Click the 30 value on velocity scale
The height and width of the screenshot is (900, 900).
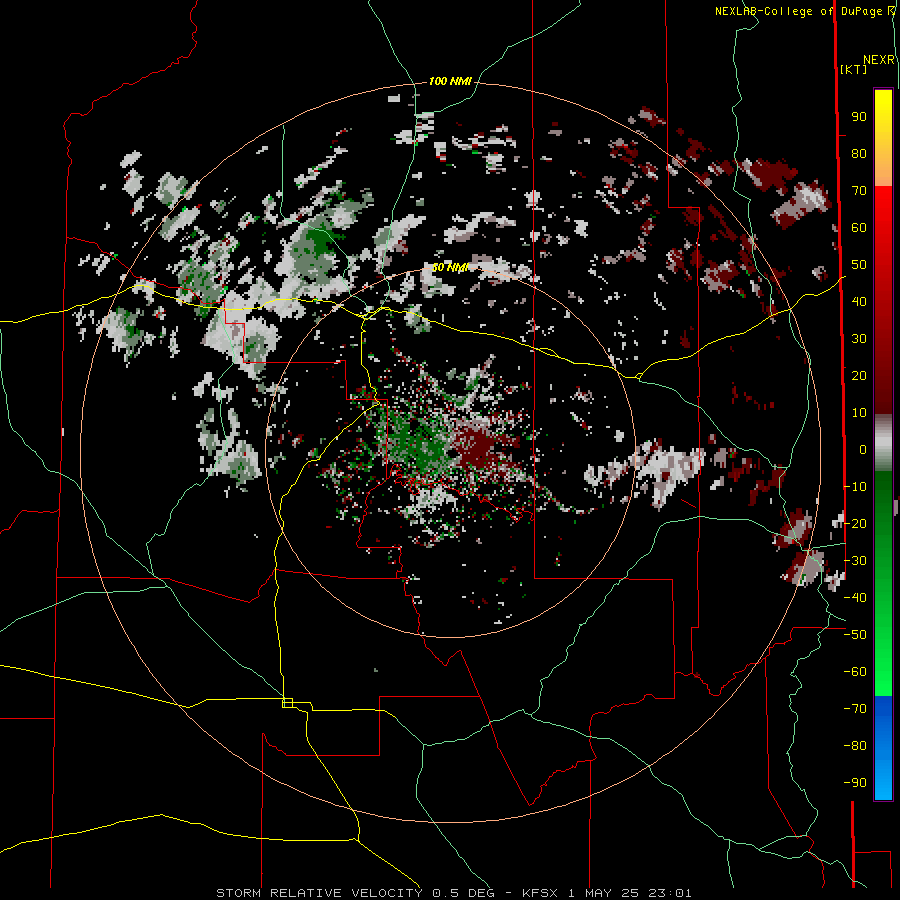pyautogui.click(x=859, y=339)
